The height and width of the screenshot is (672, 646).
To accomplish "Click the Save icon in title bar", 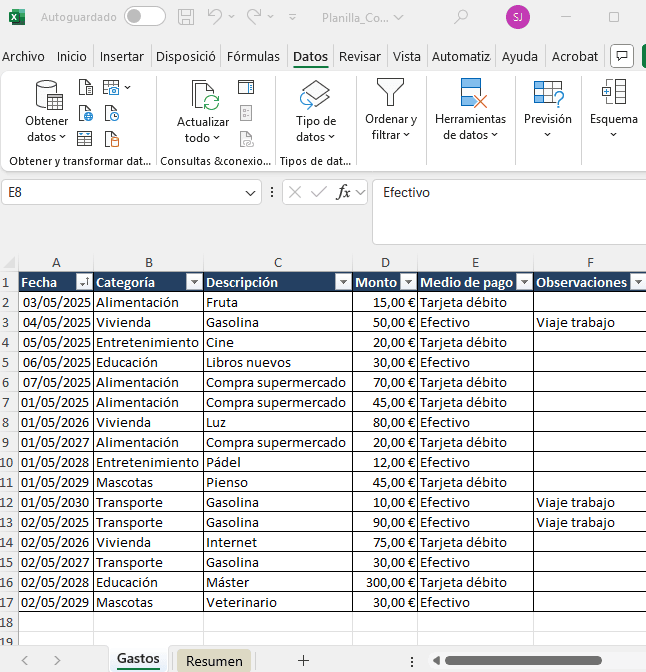I will click(186, 17).
